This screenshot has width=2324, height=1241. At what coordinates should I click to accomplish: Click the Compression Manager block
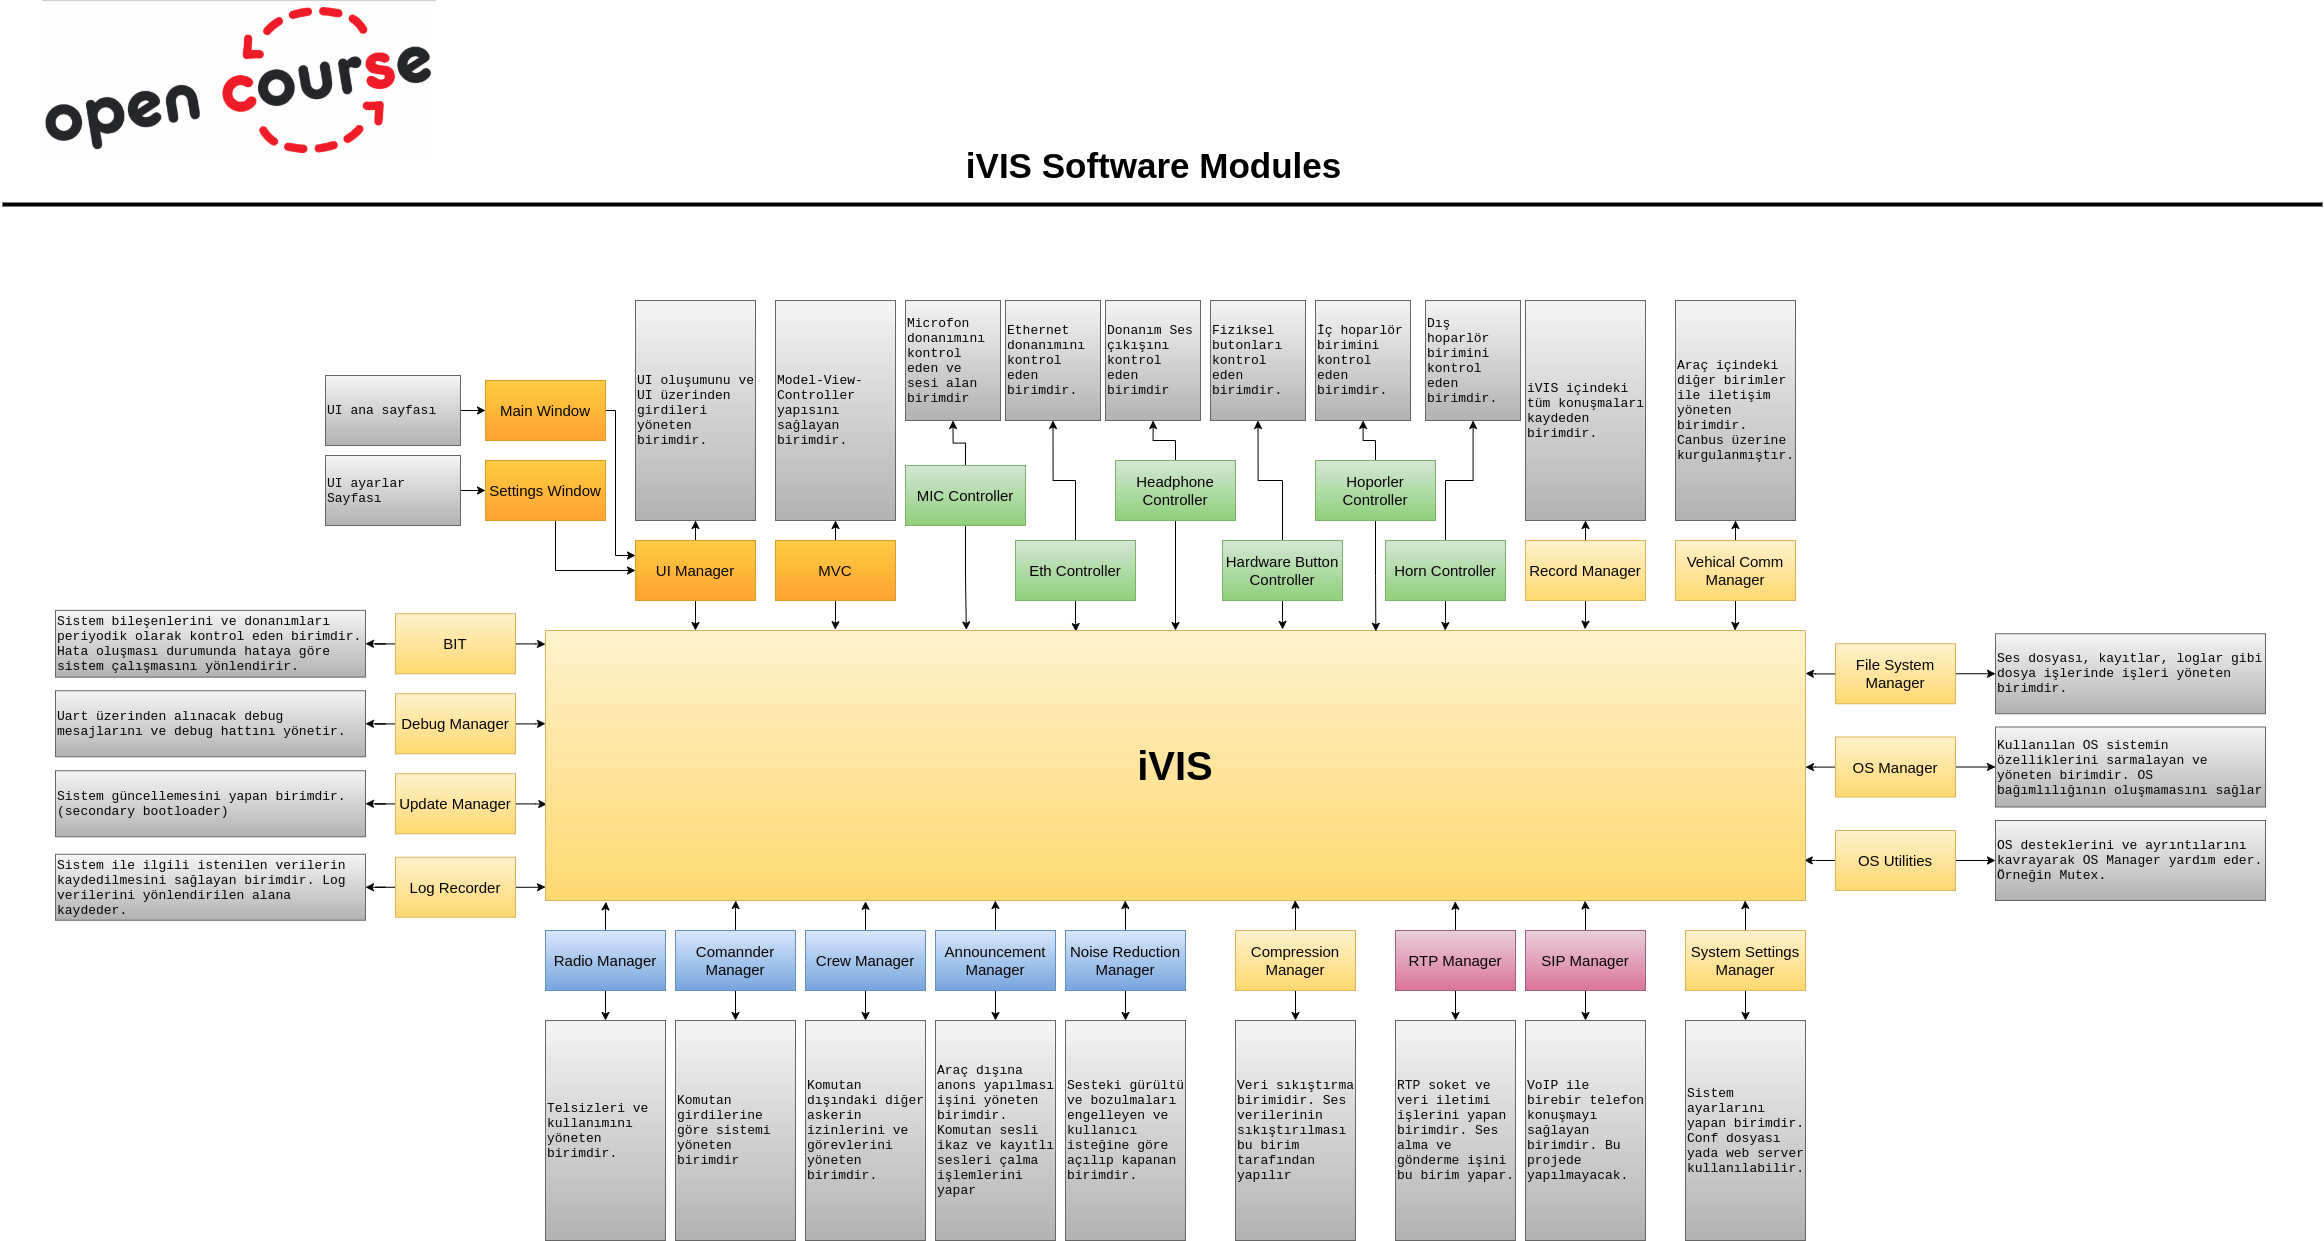[1295, 960]
